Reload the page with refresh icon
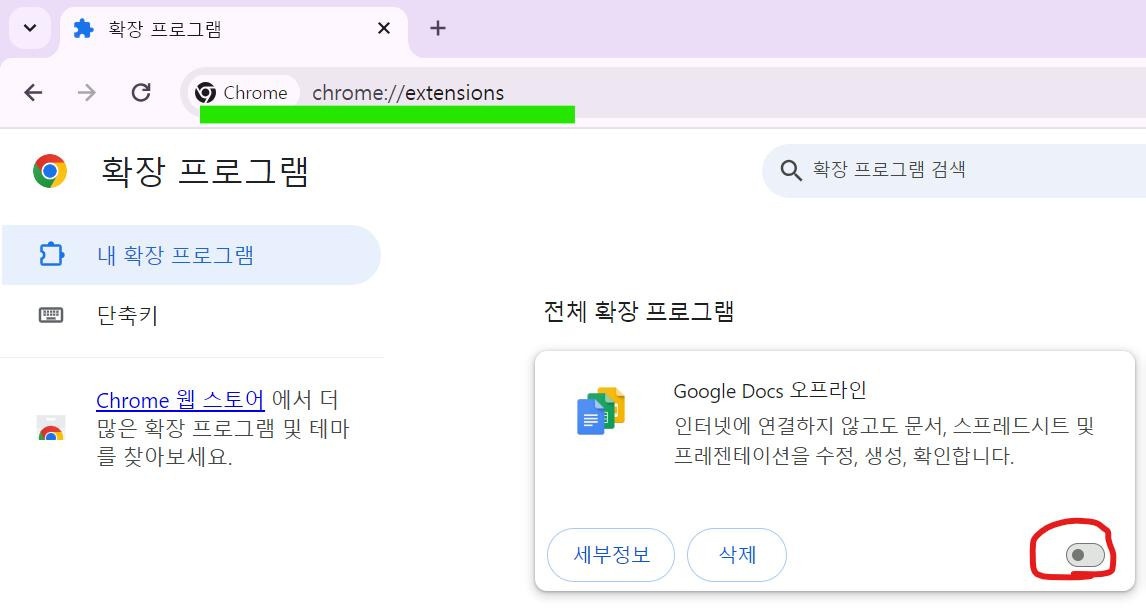 [141, 93]
